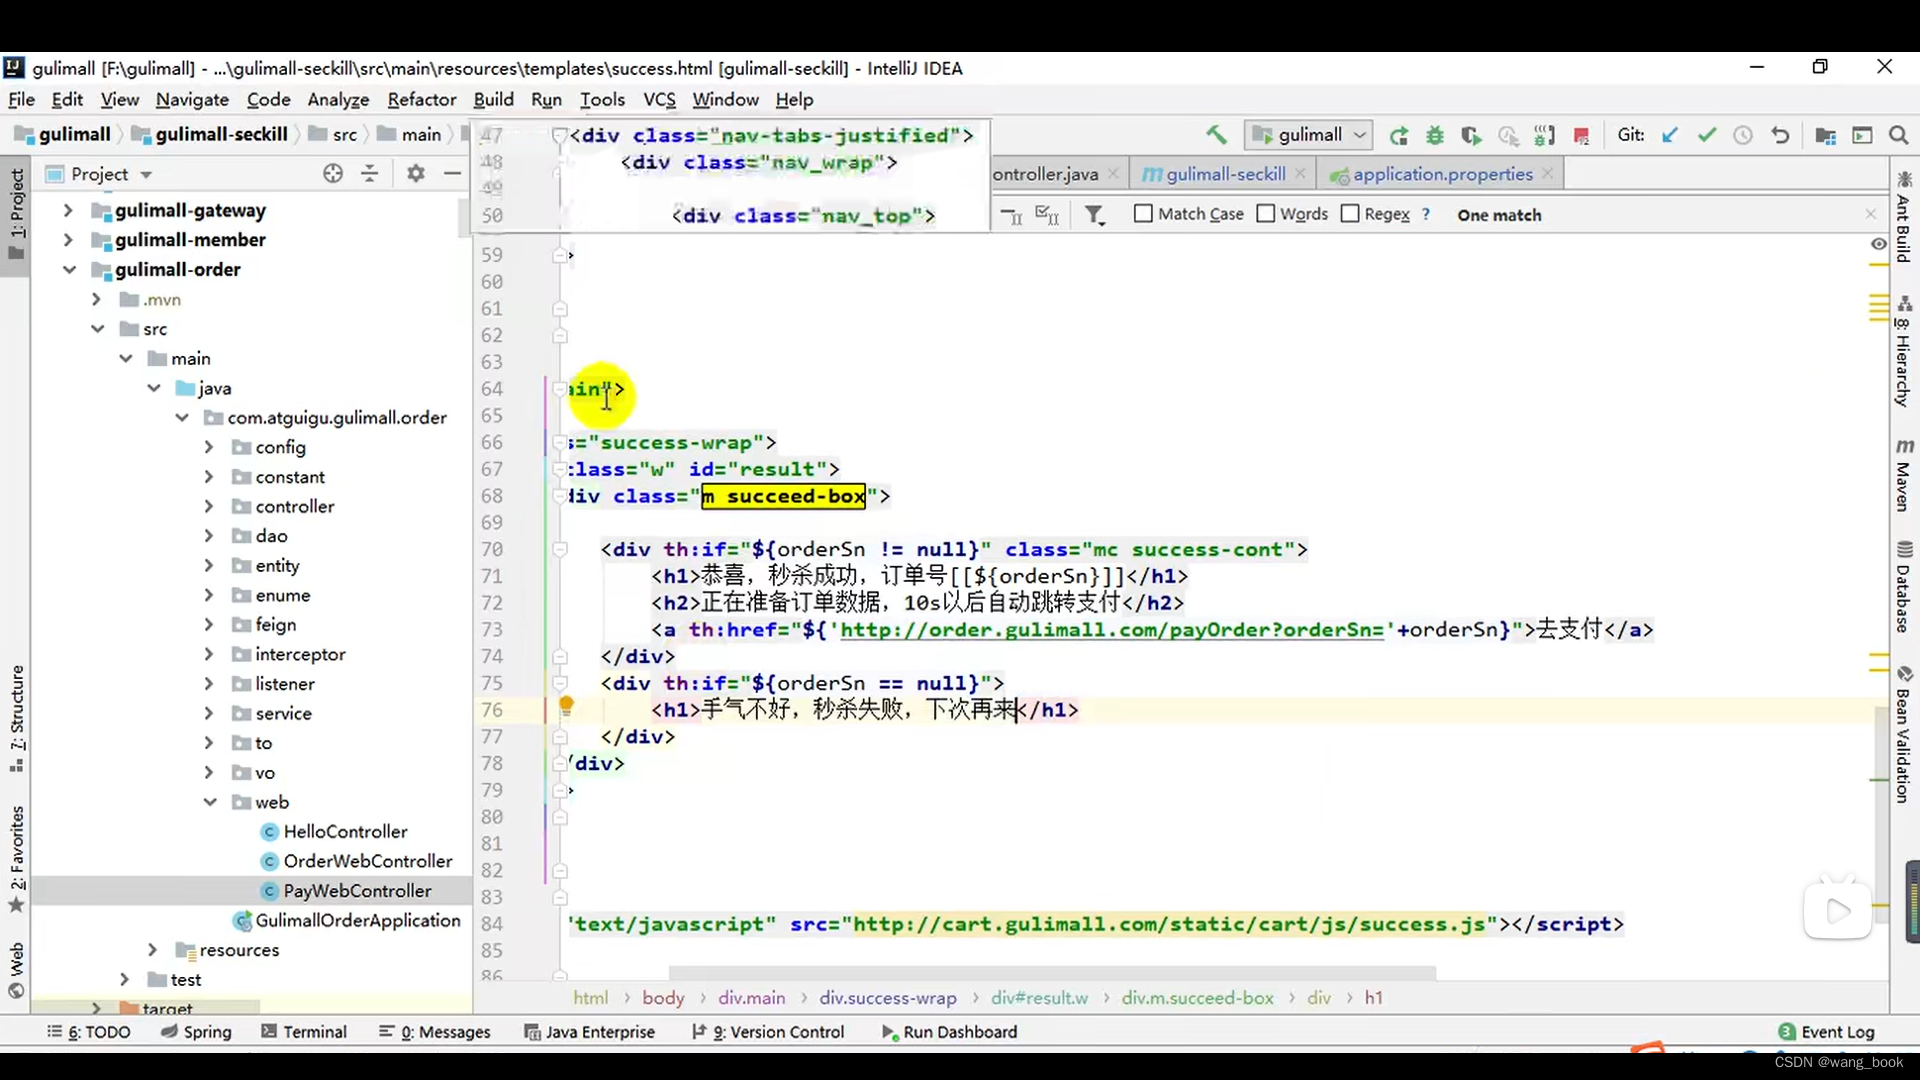
Task: Click the editor horizontal scrollbar
Action: (1052, 973)
